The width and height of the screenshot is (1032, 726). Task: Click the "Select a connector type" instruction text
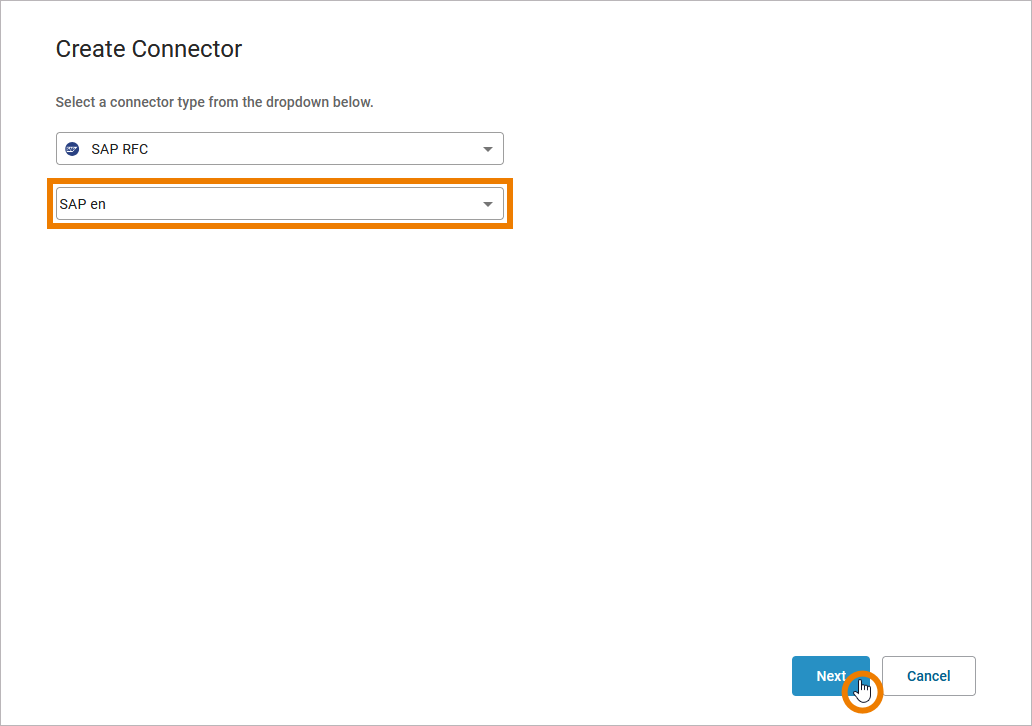[x=214, y=102]
